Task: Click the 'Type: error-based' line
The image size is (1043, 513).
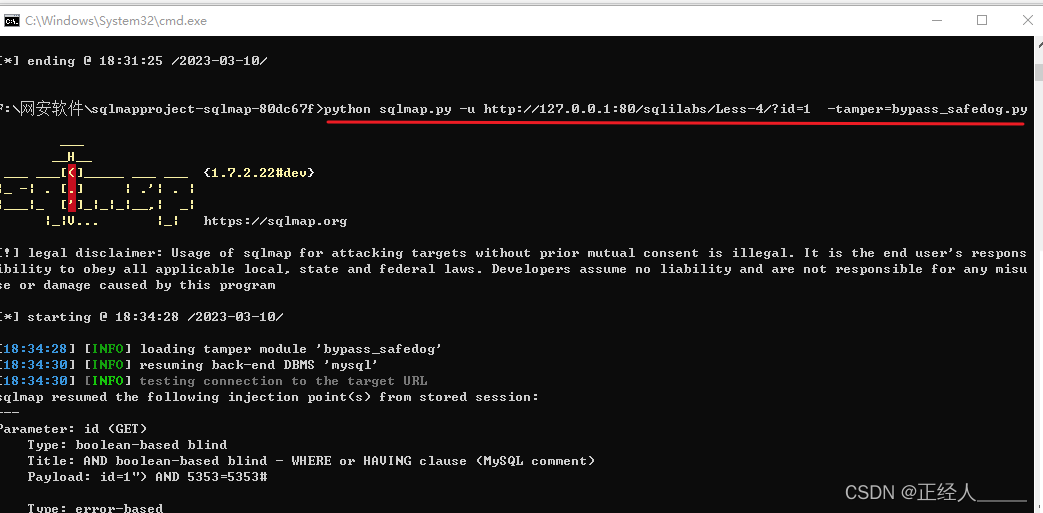Action: pos(95,508)
